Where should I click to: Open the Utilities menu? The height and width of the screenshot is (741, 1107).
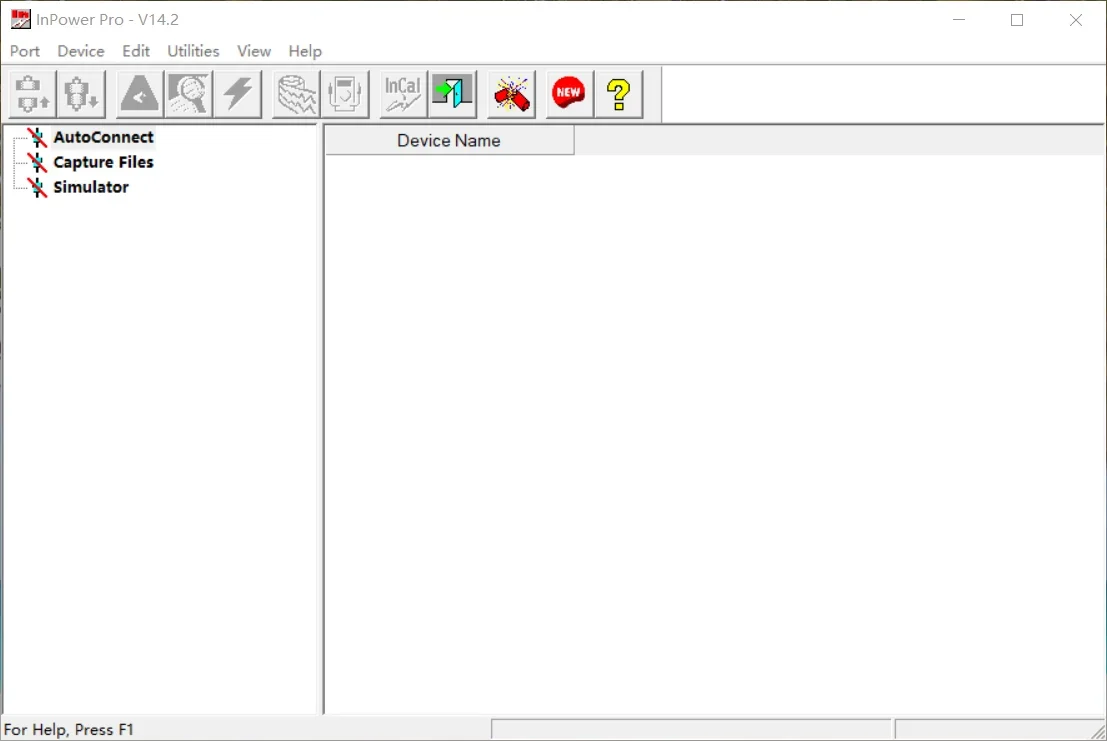coord(193,51)
